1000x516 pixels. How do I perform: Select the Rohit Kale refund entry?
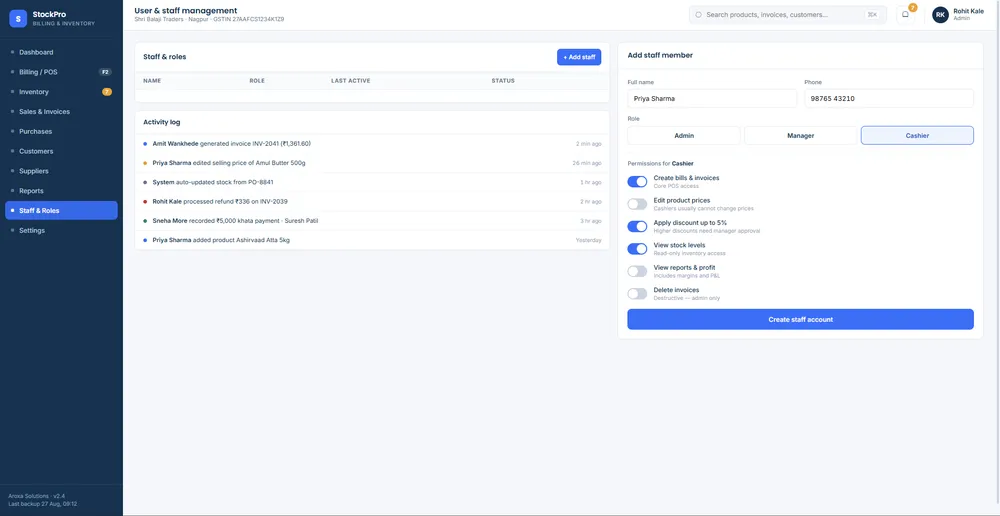(372, 202)
